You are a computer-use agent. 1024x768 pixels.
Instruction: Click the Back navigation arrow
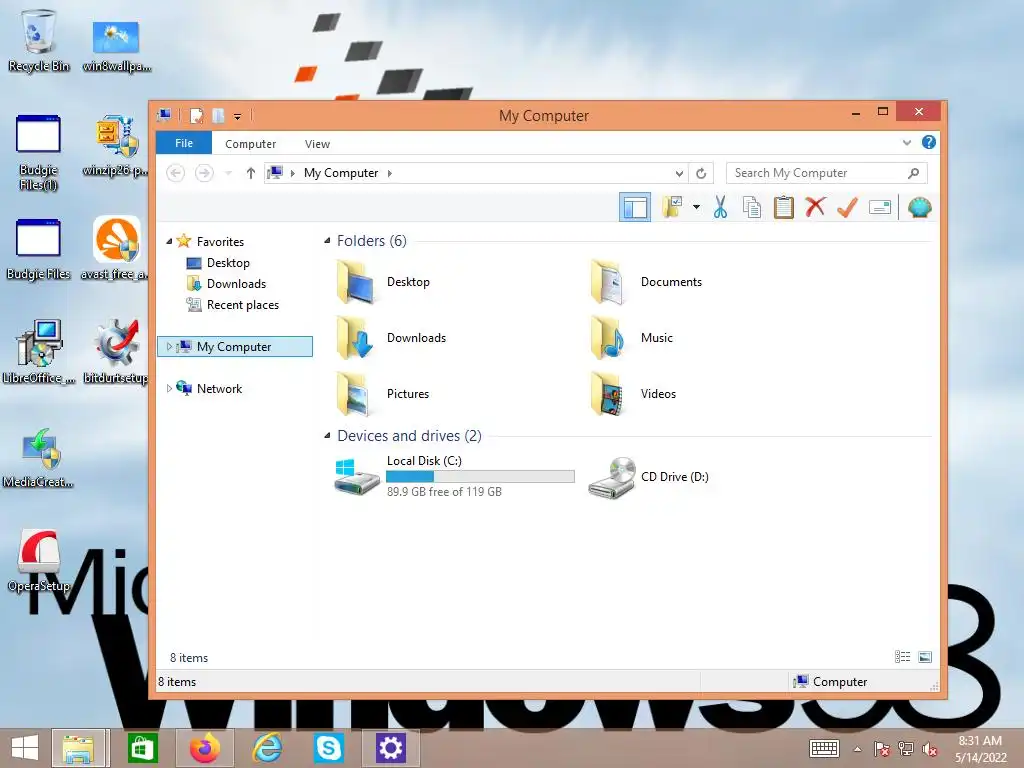[175, 173]
